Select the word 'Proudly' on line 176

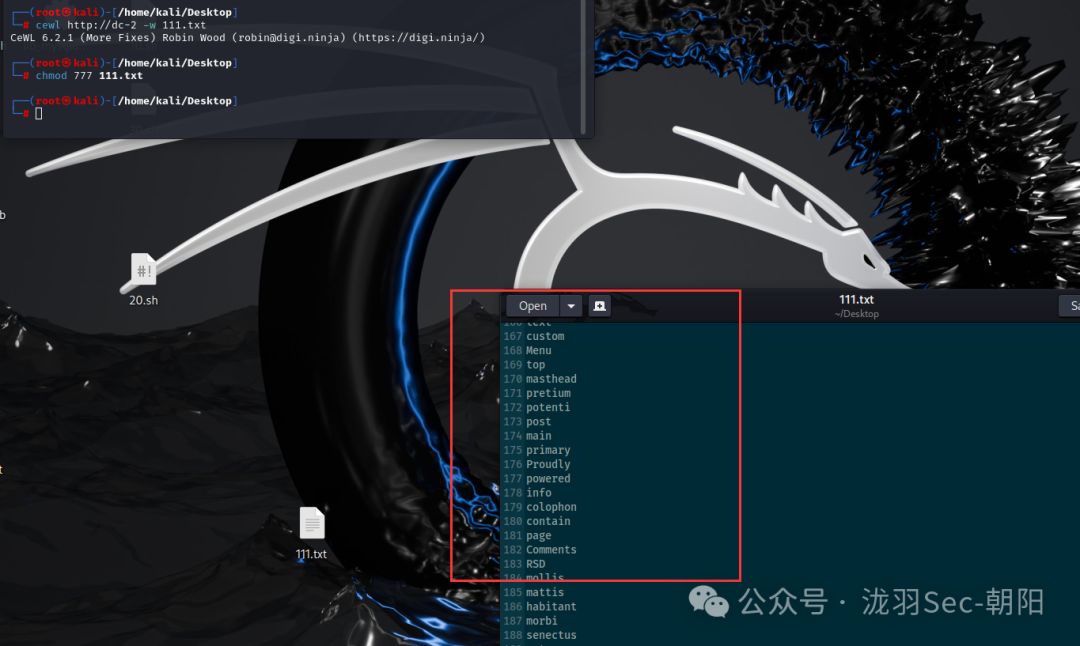click(548, 464)
